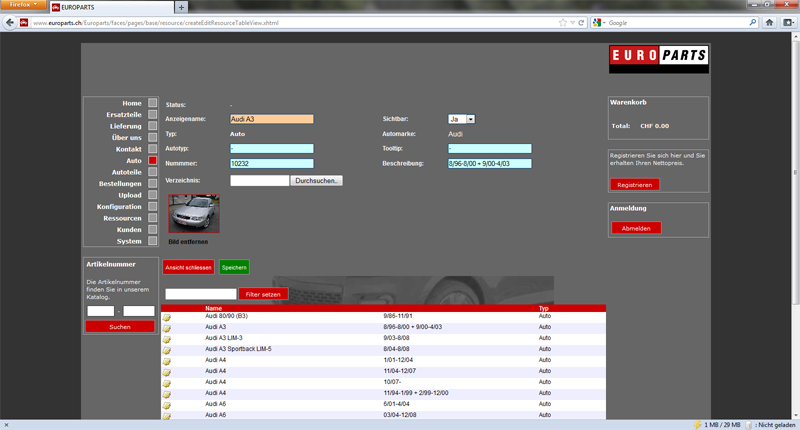Open edit icon for Audi A3 LIM-3 row
The width and height of the screenshot is (800, 430).
166,339
